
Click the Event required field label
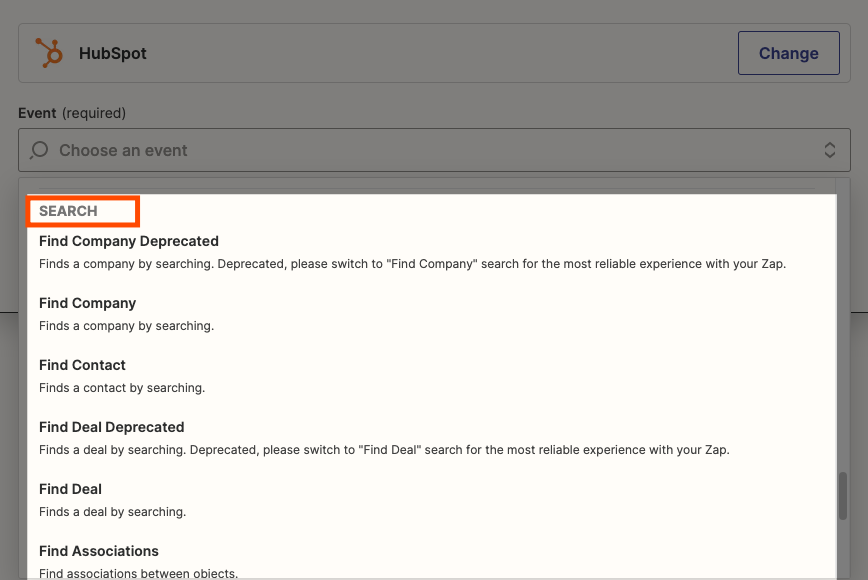point(72,113)
